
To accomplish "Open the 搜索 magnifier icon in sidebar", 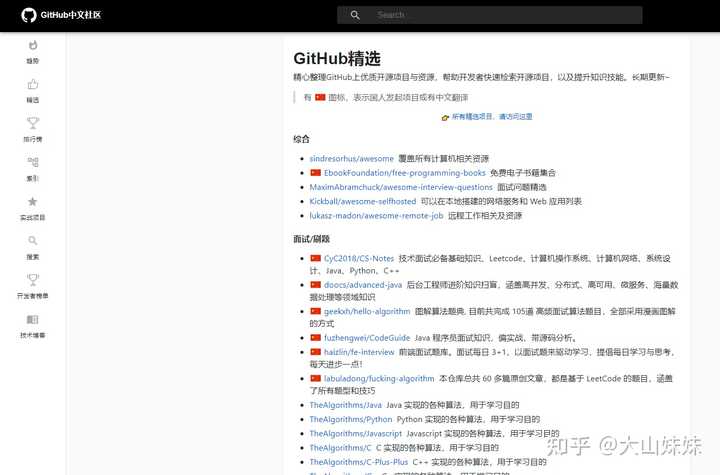I will tap(33, 241).
